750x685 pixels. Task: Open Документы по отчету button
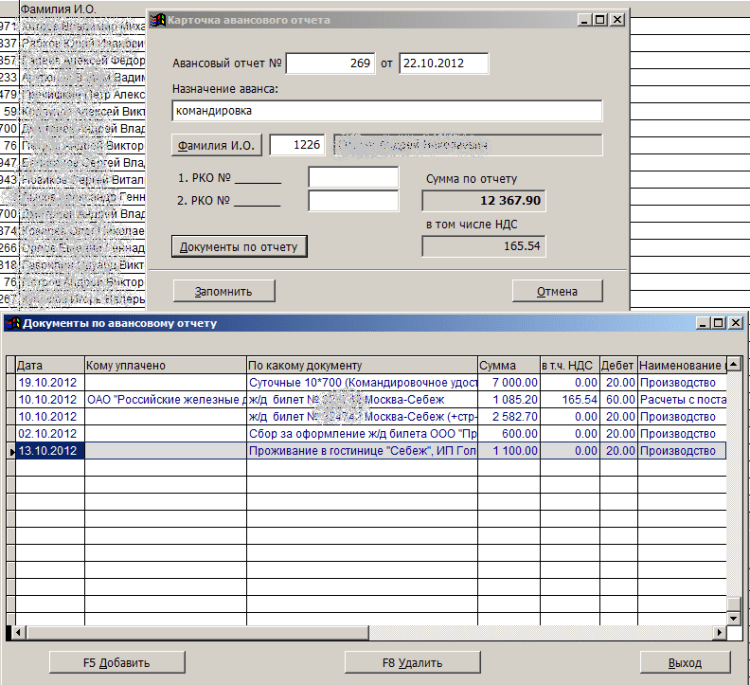point(239,247)
